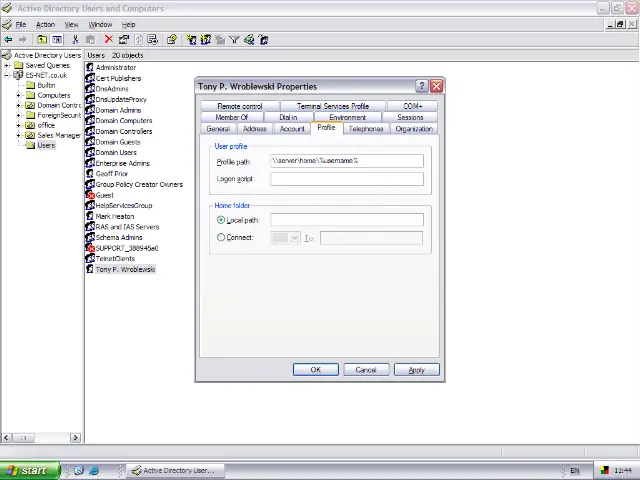Click the red X Delete icon
This screenshot has width=640, height=480.
coord(109,39)
